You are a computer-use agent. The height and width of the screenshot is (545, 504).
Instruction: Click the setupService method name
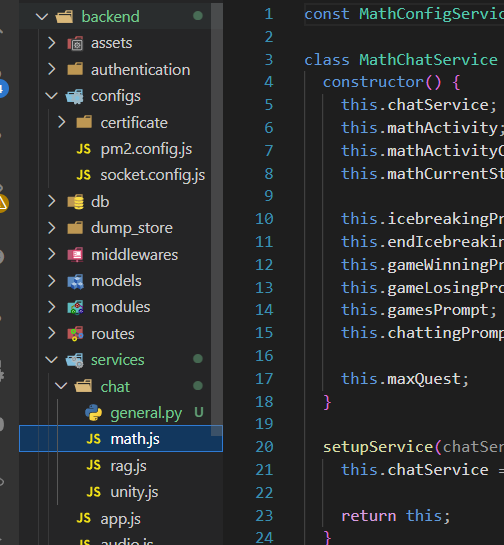coord(378,447)
